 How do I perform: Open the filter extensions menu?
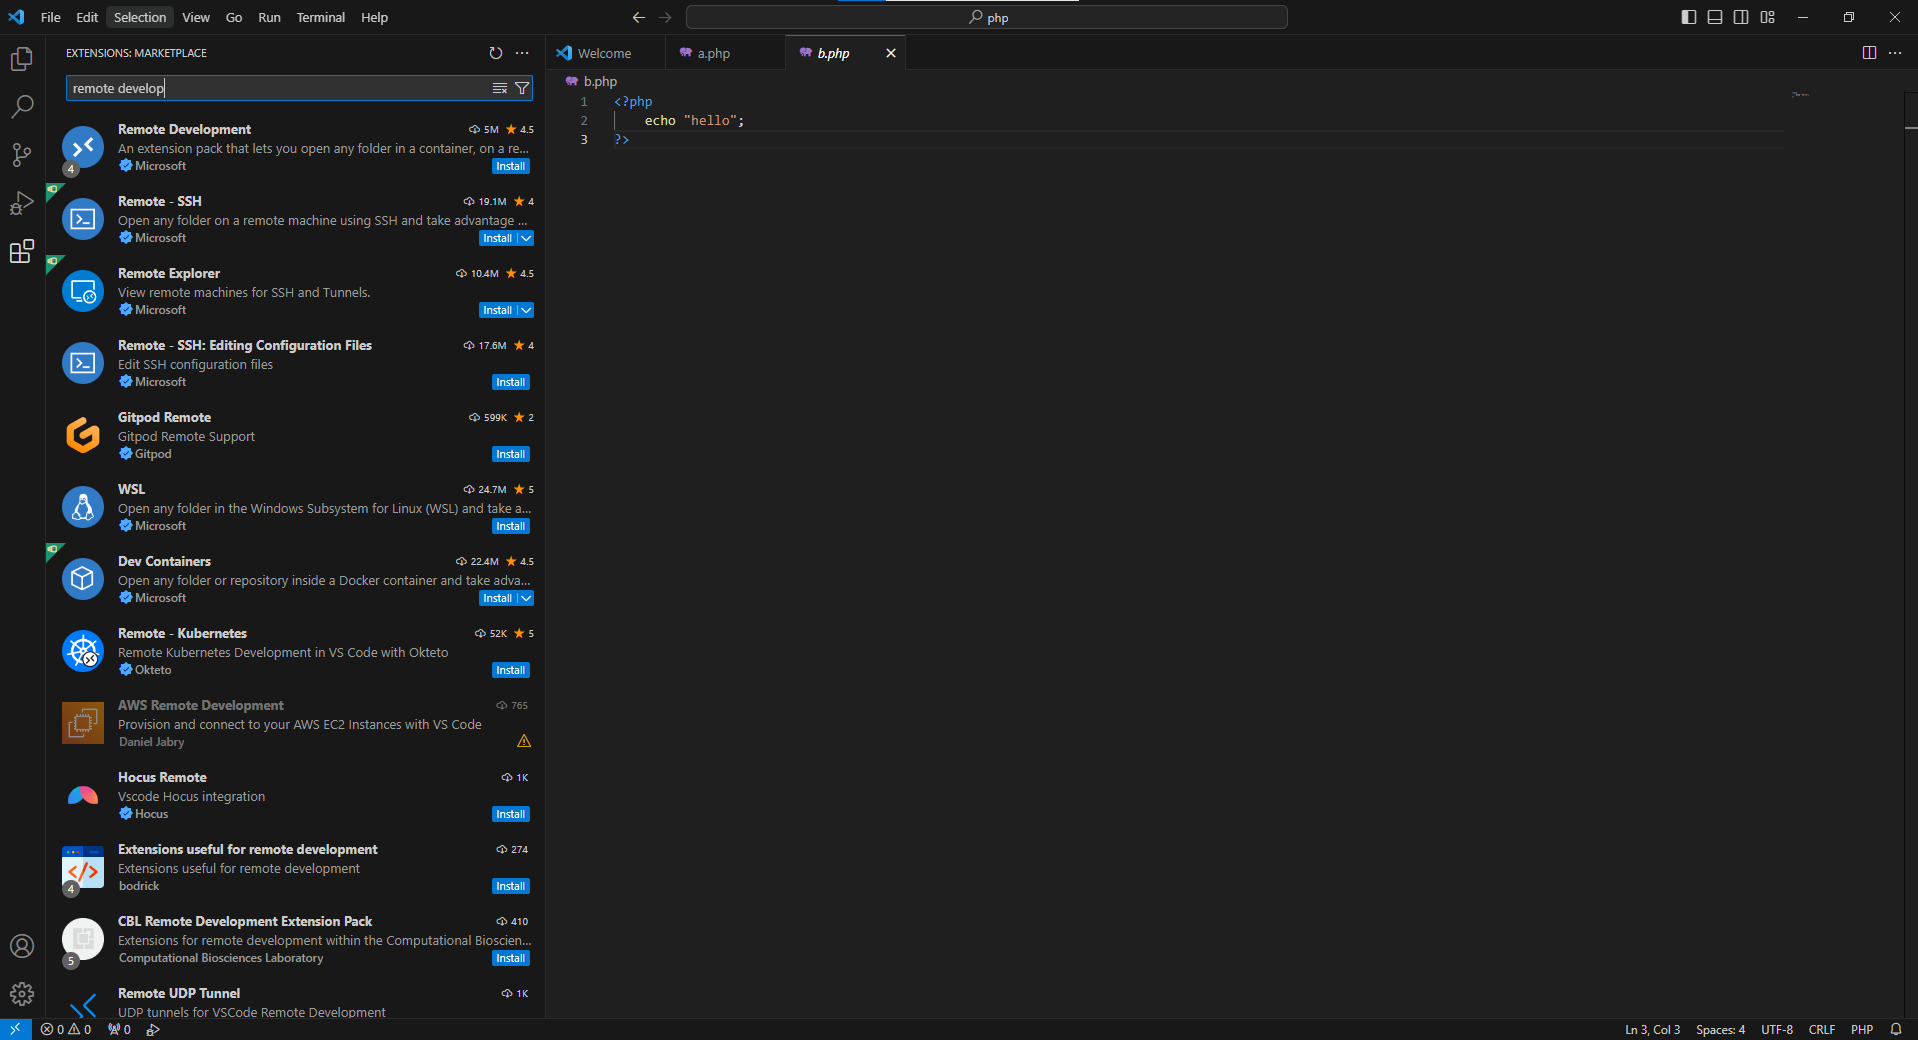[x=522, y=88]
